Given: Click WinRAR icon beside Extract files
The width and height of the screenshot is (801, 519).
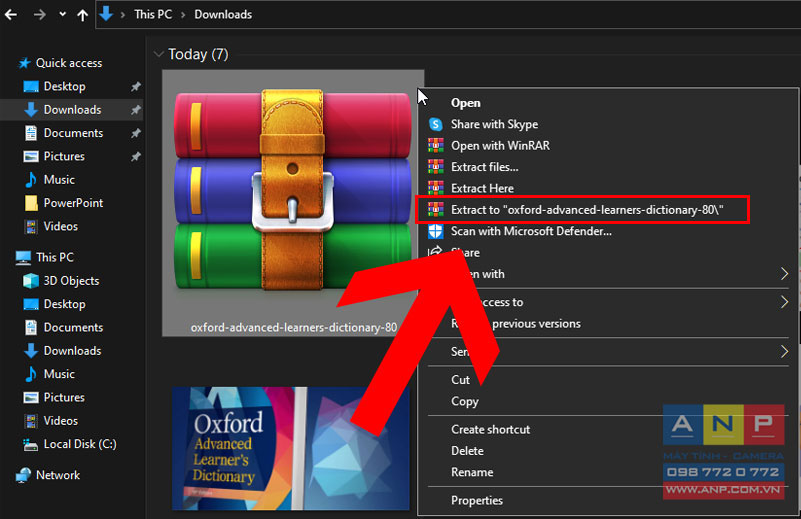Looking at the screenshot, I should 435,167.
